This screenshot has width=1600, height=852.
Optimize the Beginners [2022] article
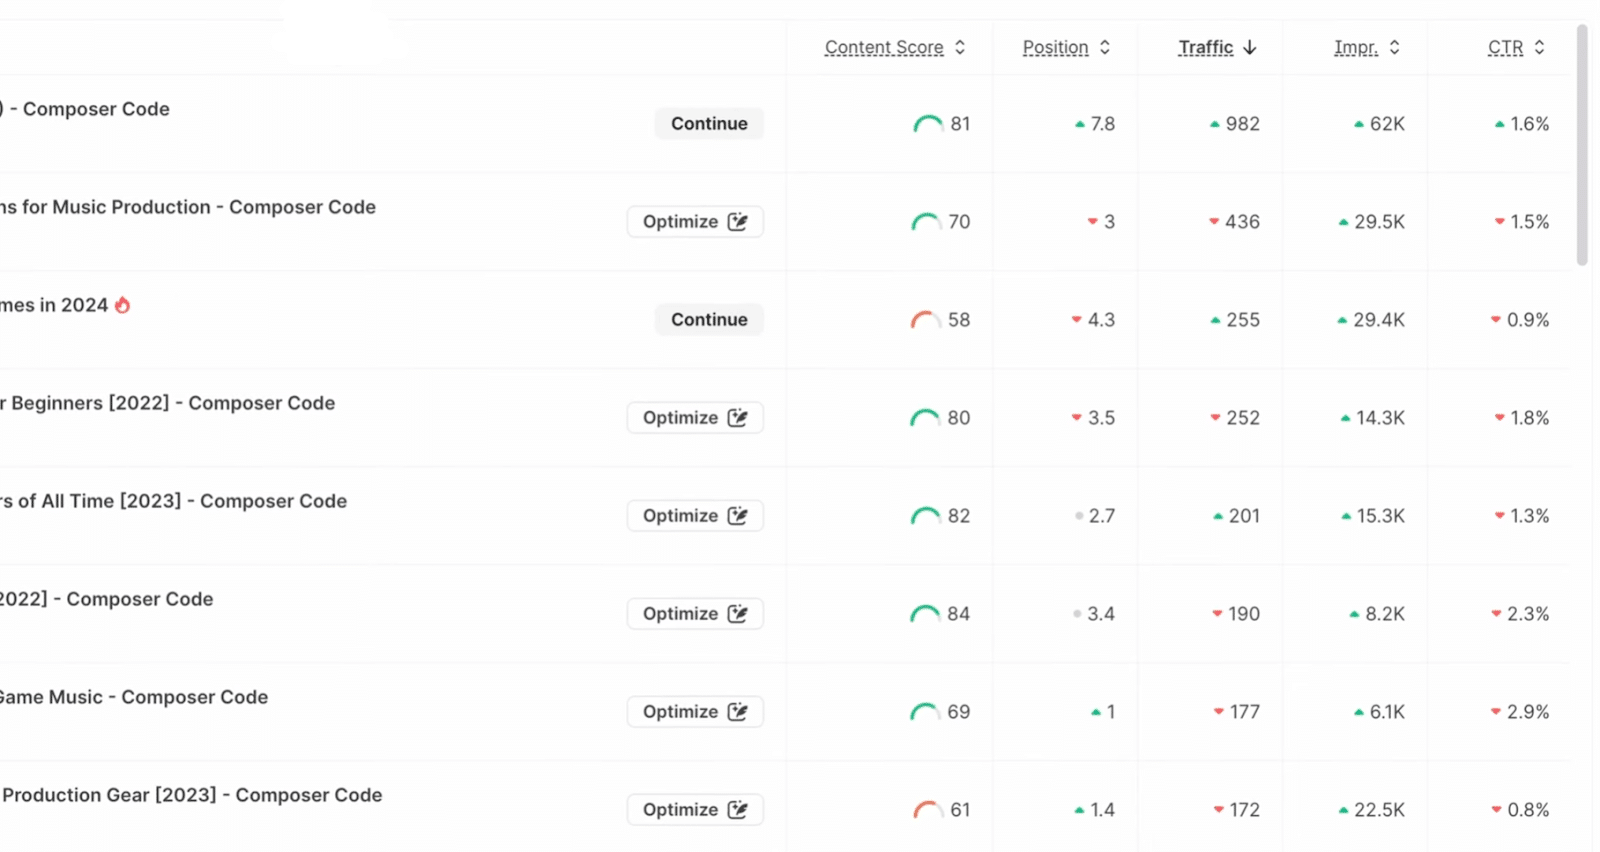click(x=695, y=418)
